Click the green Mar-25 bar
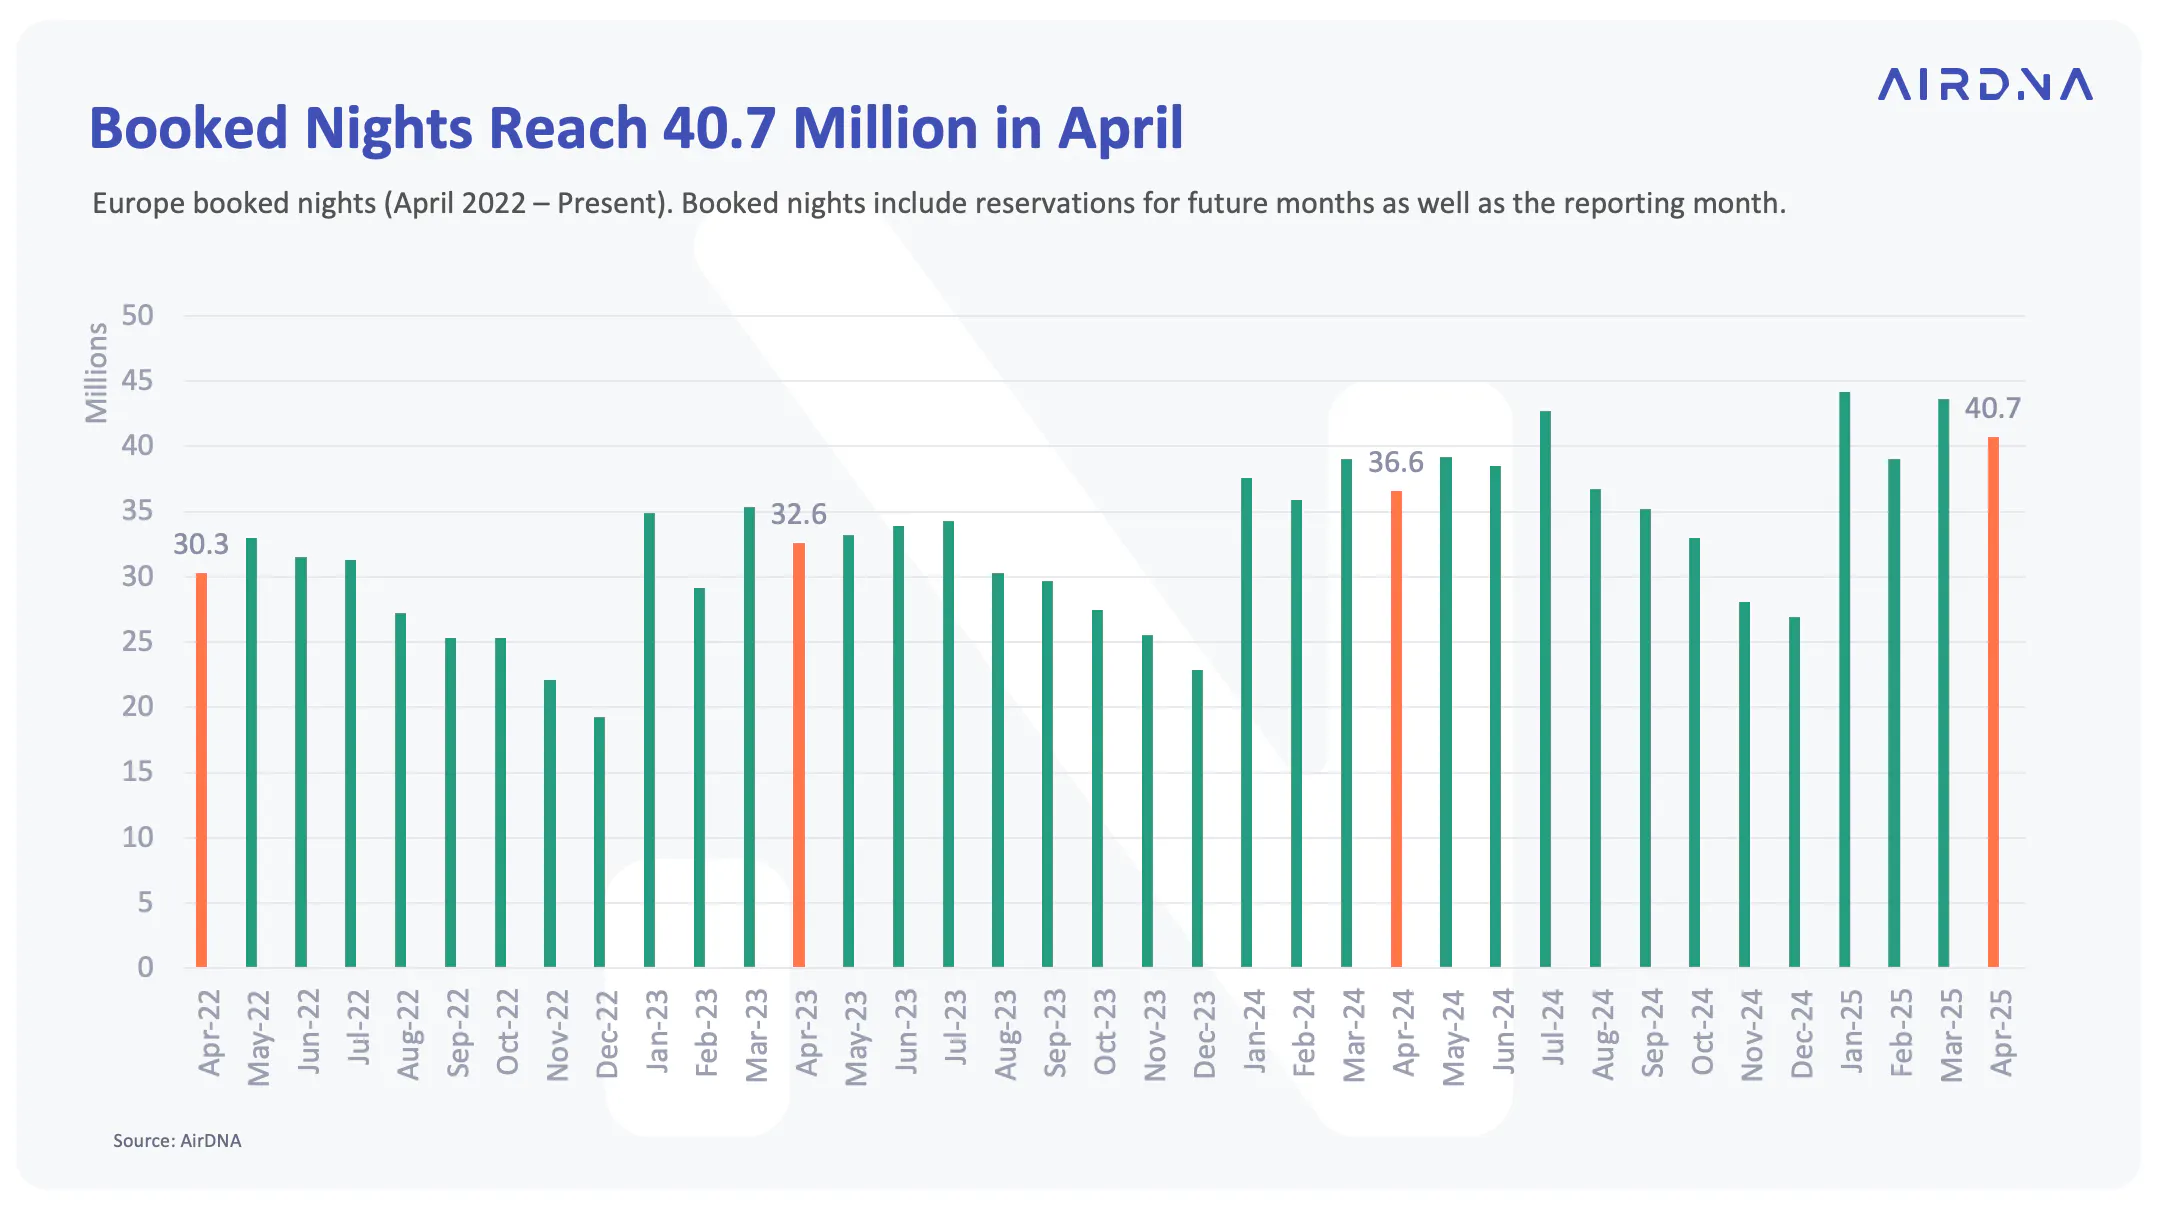 tap(1943, 683)
